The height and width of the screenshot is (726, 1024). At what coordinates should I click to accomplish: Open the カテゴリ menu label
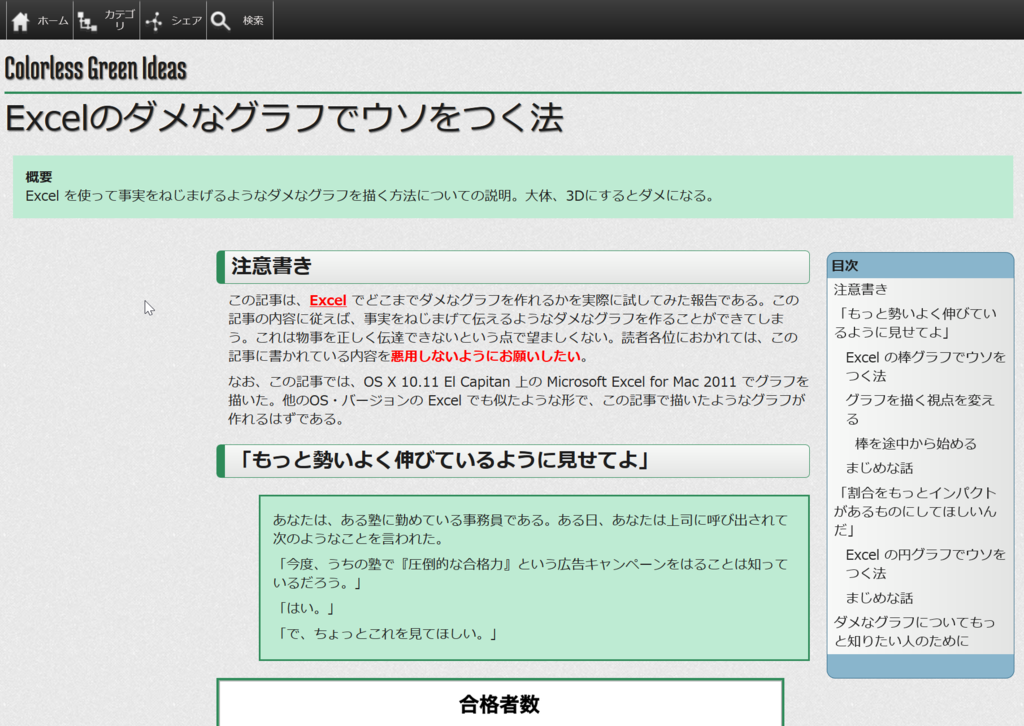tap(120, 20)
